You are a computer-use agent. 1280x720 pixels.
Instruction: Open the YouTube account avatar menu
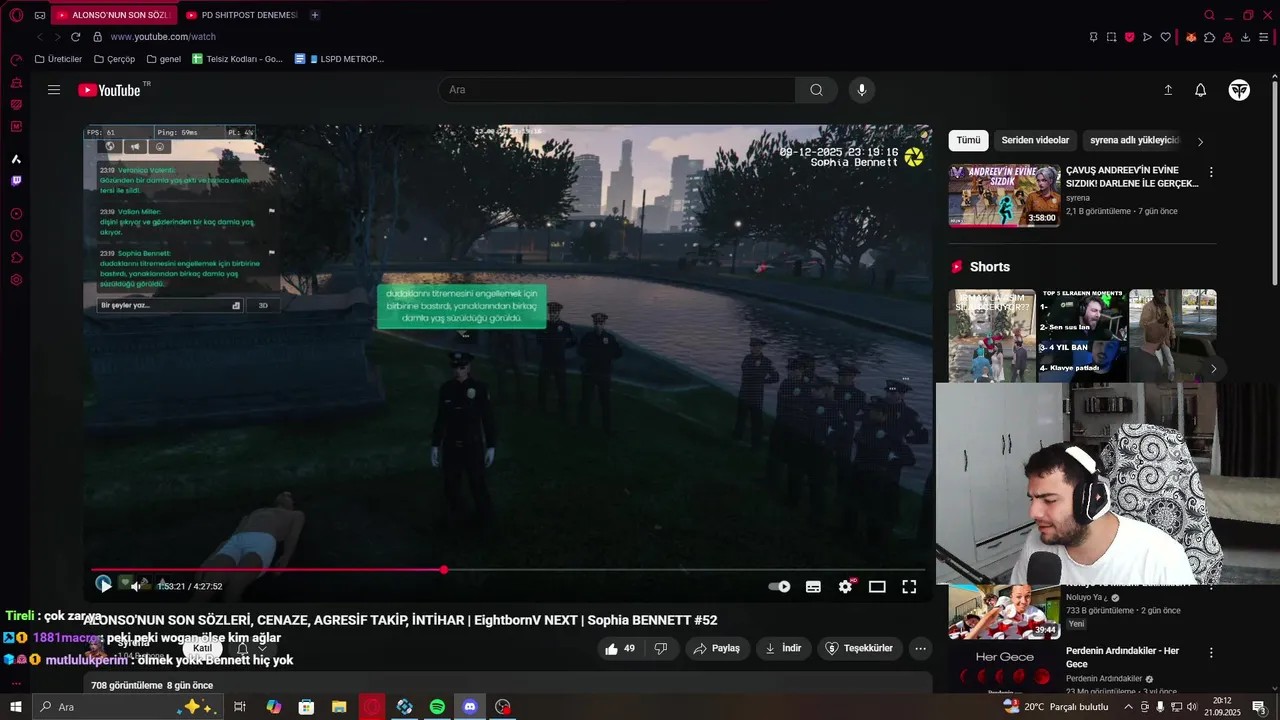(x=1240, y=90)
